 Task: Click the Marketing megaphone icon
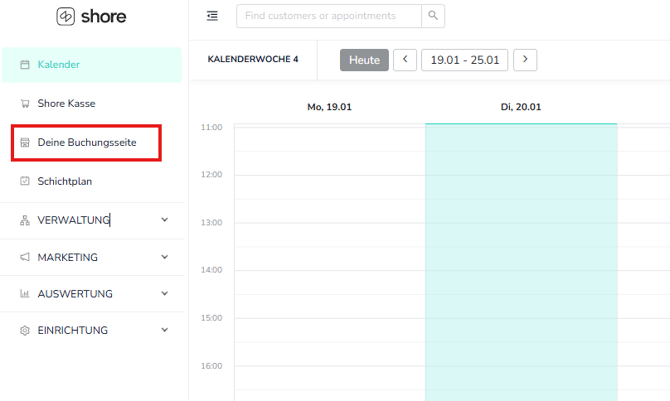(25, 257)
